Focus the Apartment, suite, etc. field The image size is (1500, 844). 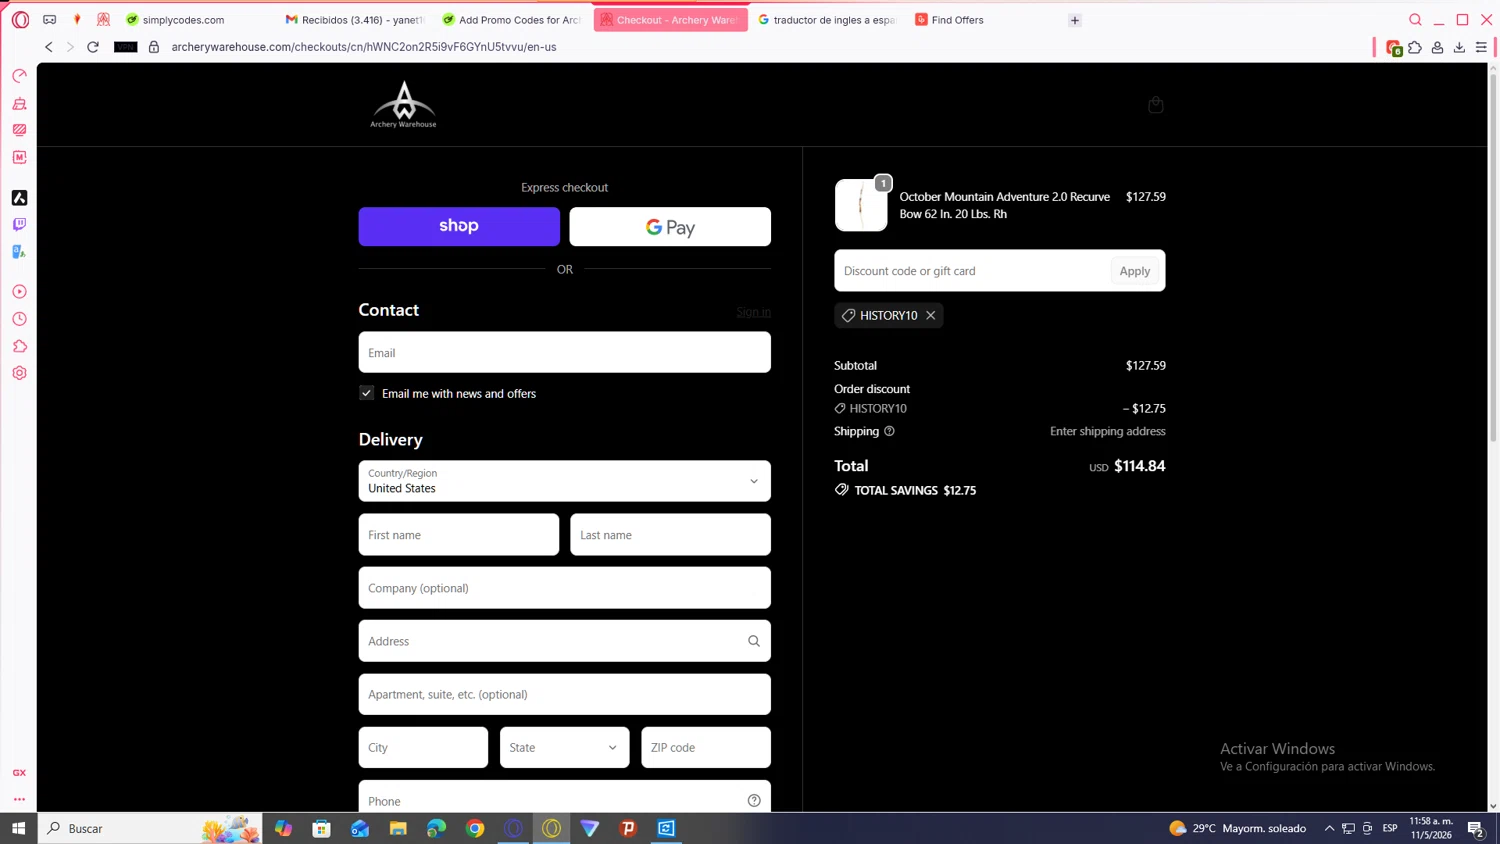tap(564, 694)
